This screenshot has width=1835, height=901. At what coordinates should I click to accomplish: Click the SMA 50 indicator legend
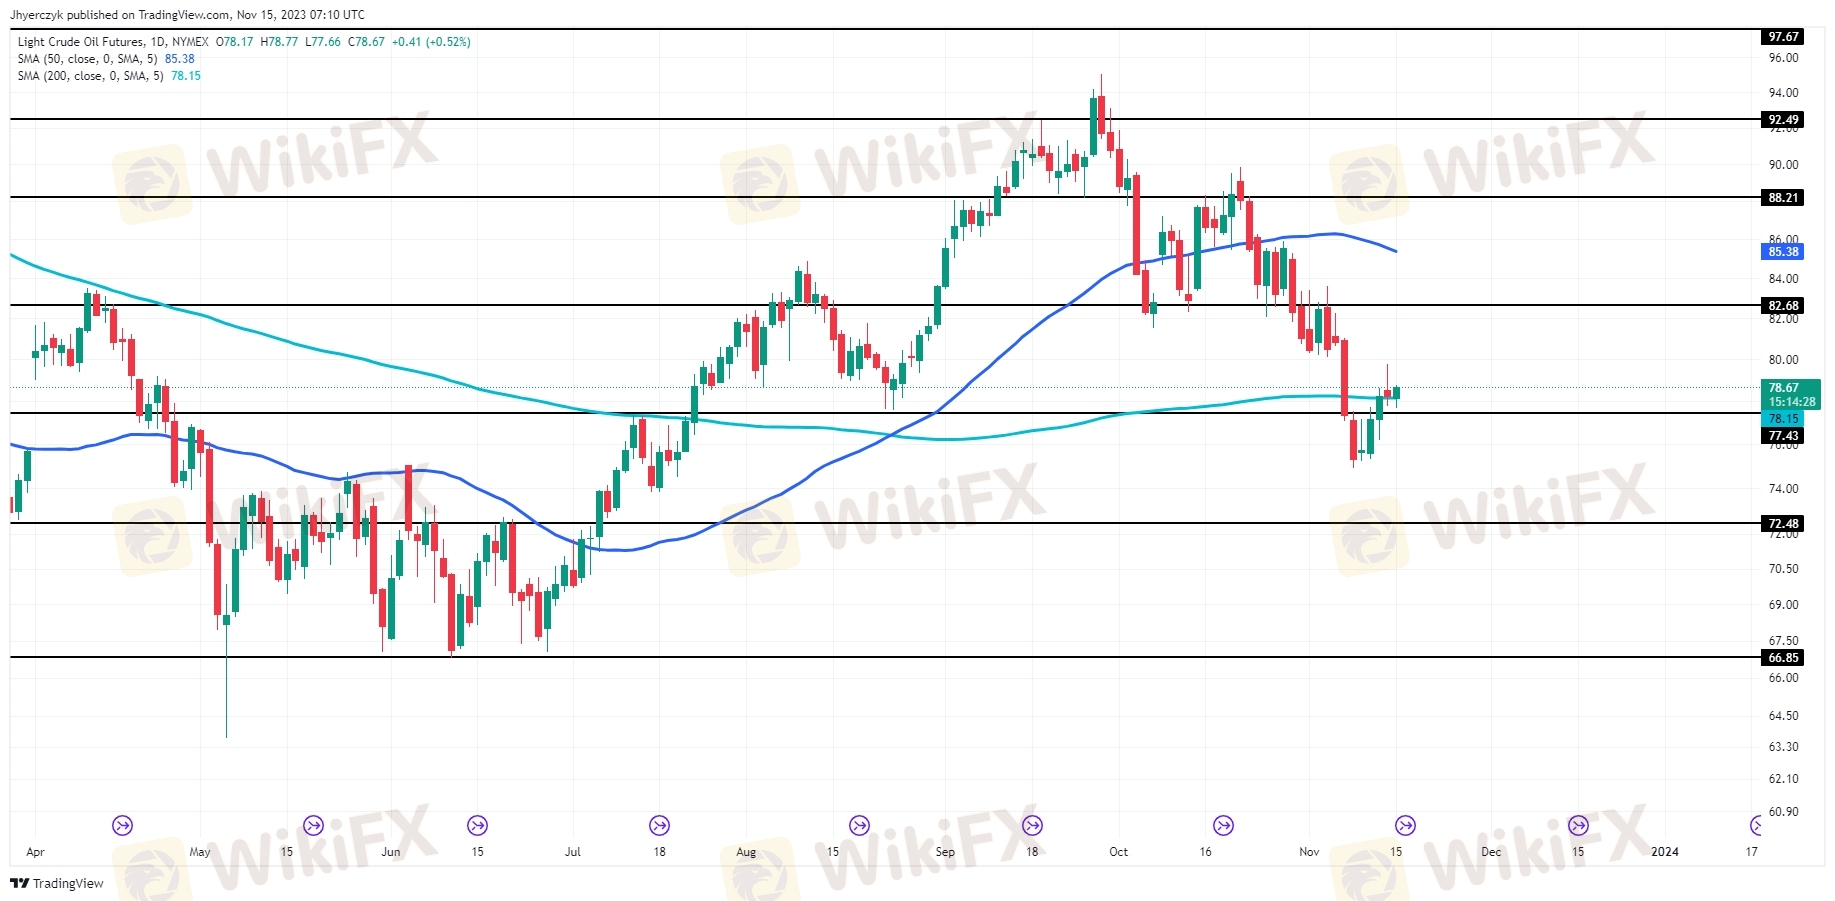(88, 59)
